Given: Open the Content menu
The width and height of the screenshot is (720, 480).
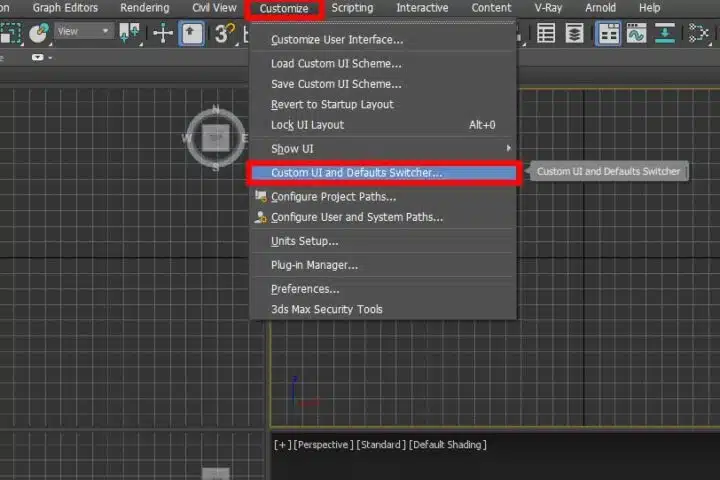Looking at the screenshot, I should point(491,8).
